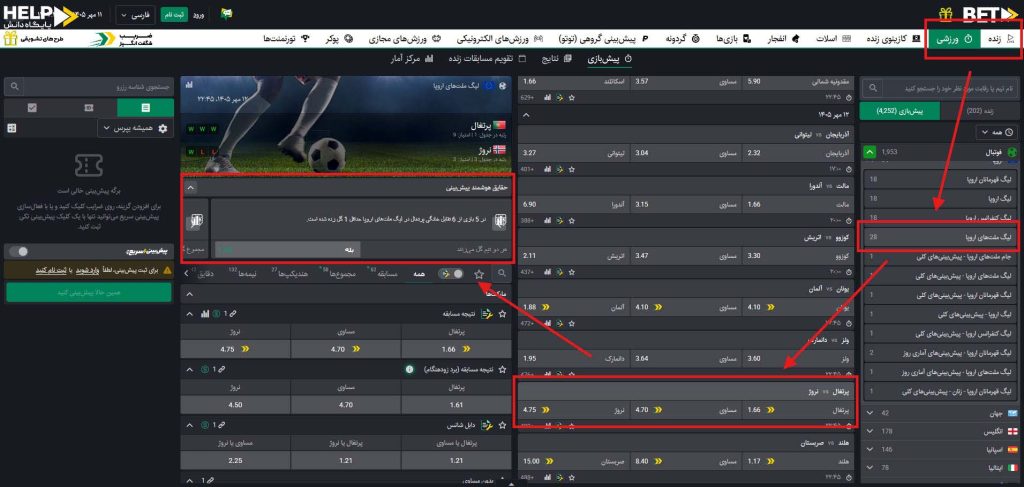Expand the جهان country list
The height and width of the screenshot is (487, 1024).
coord(869,413)
